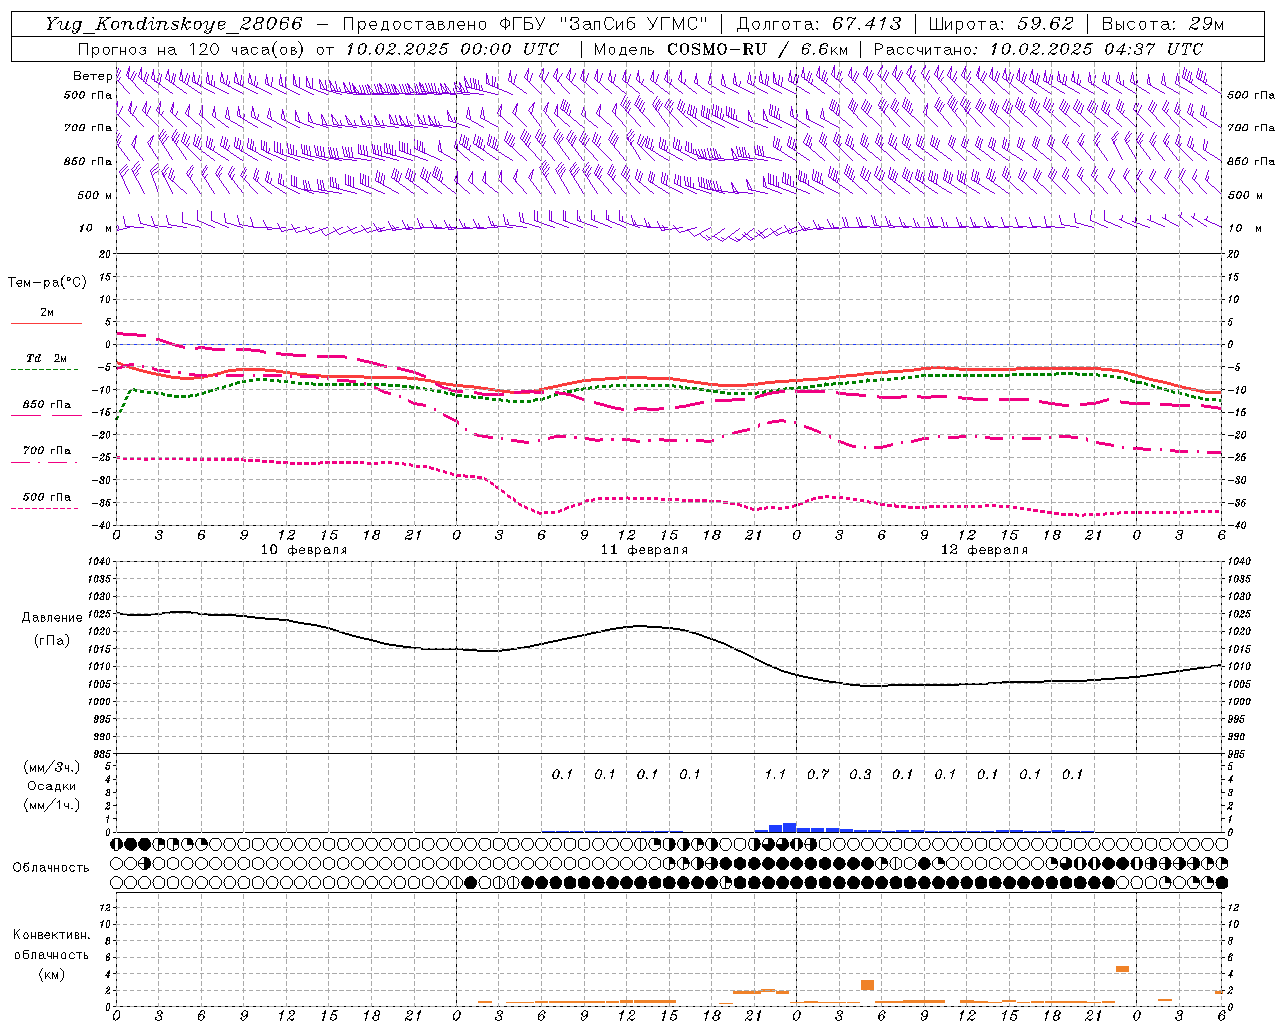Click the 11 февраля date label
The image size is (1280, 1024).
click(644, 550)
